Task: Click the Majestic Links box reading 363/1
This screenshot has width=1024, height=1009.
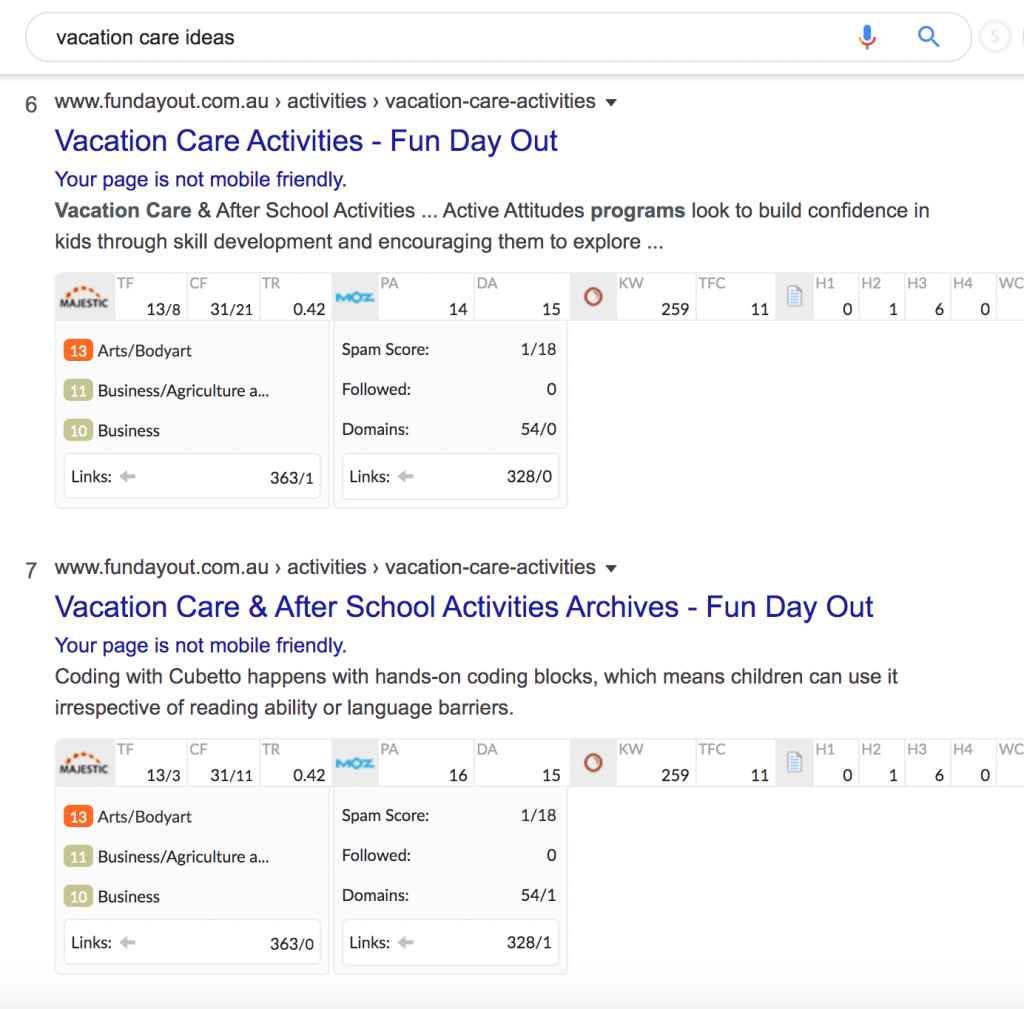Action: (x=192, y=476)
